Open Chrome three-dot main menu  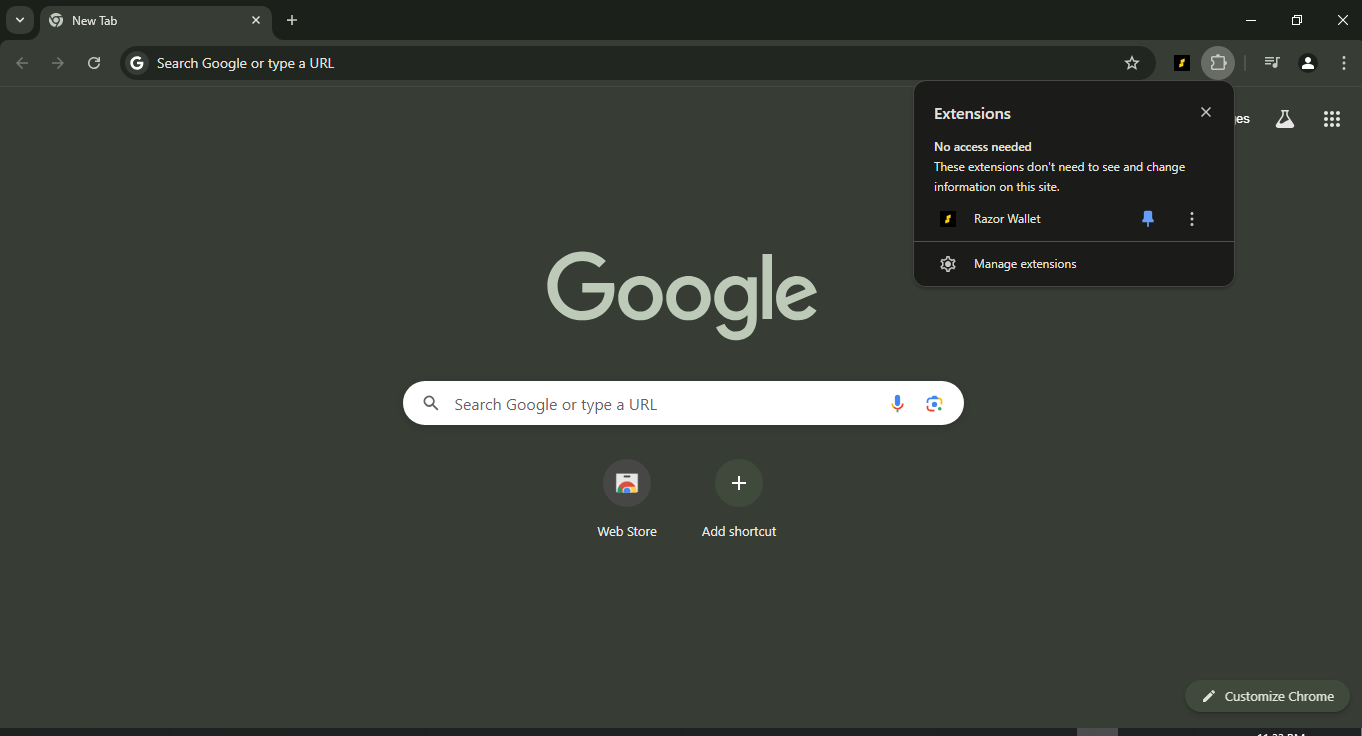(1343, 63)
